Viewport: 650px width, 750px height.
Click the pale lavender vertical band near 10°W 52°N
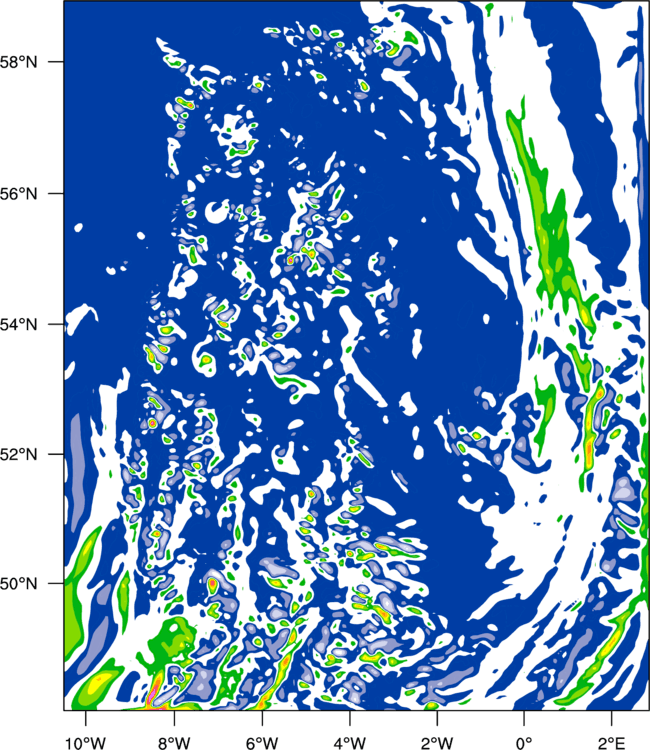pyautogui.click(x=76, y=464)
